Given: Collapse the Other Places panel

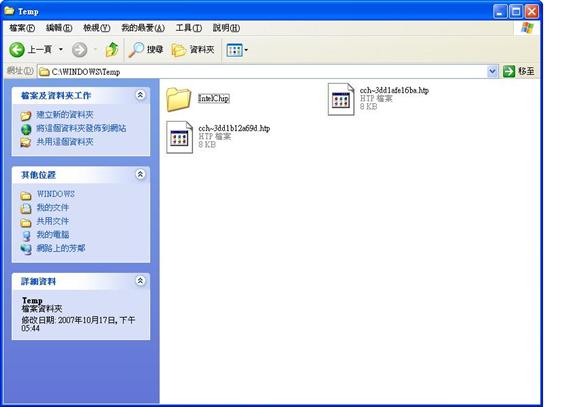Looking at the screenshot, I should (x=140, y=174).
